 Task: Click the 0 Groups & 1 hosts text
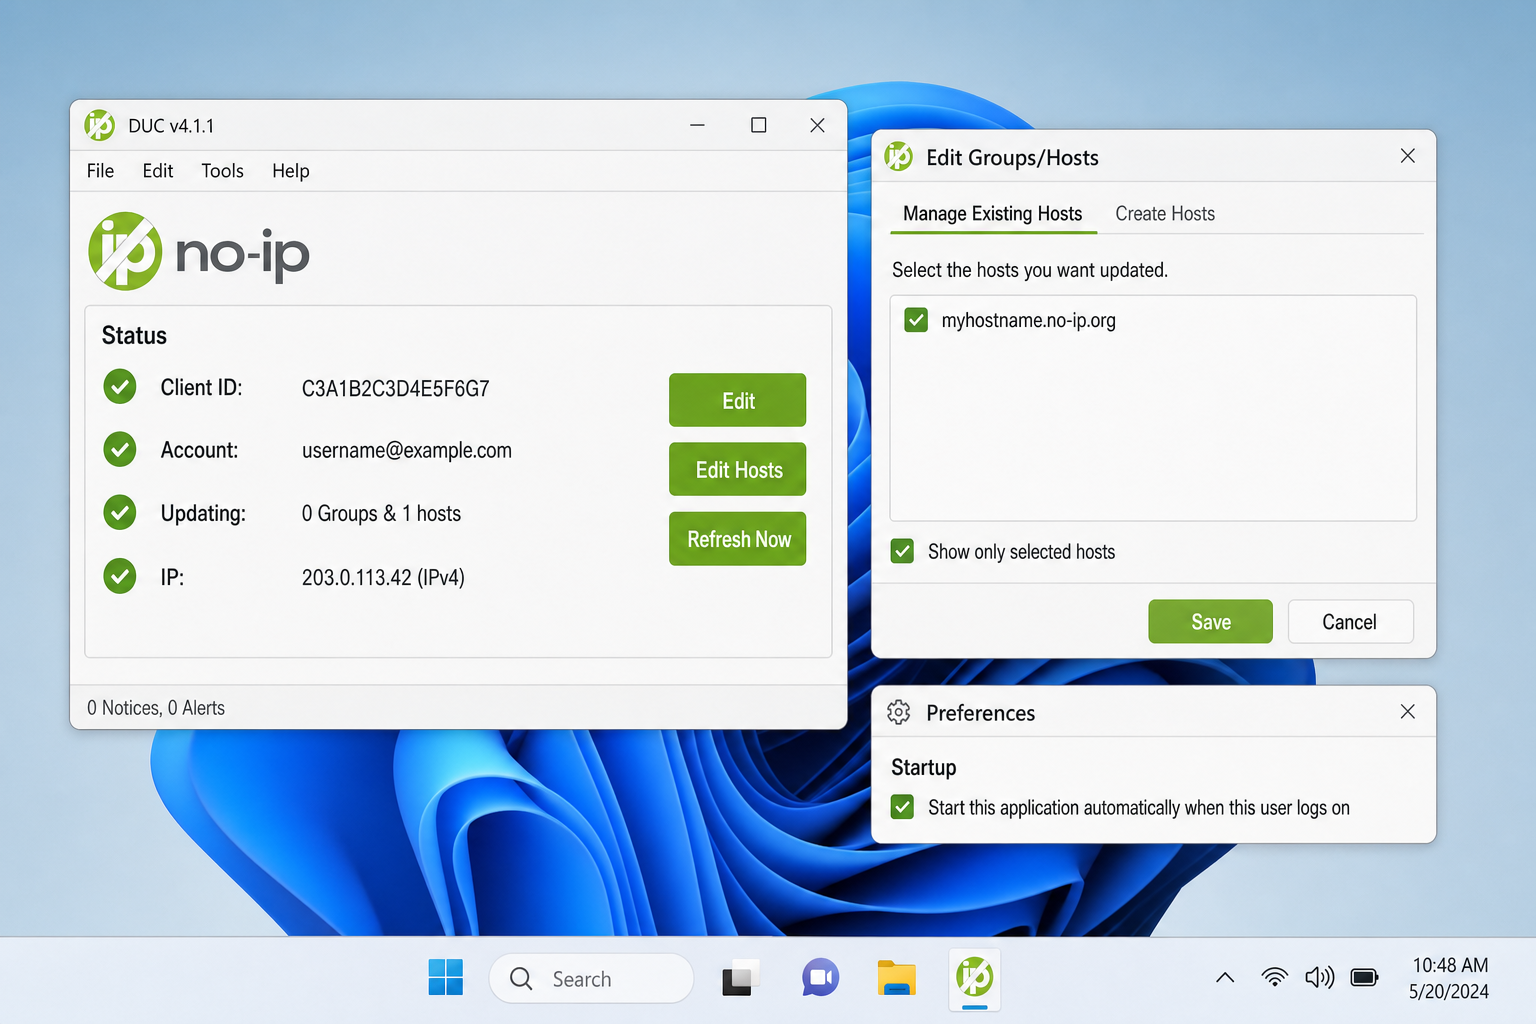(x=381, y=513)
